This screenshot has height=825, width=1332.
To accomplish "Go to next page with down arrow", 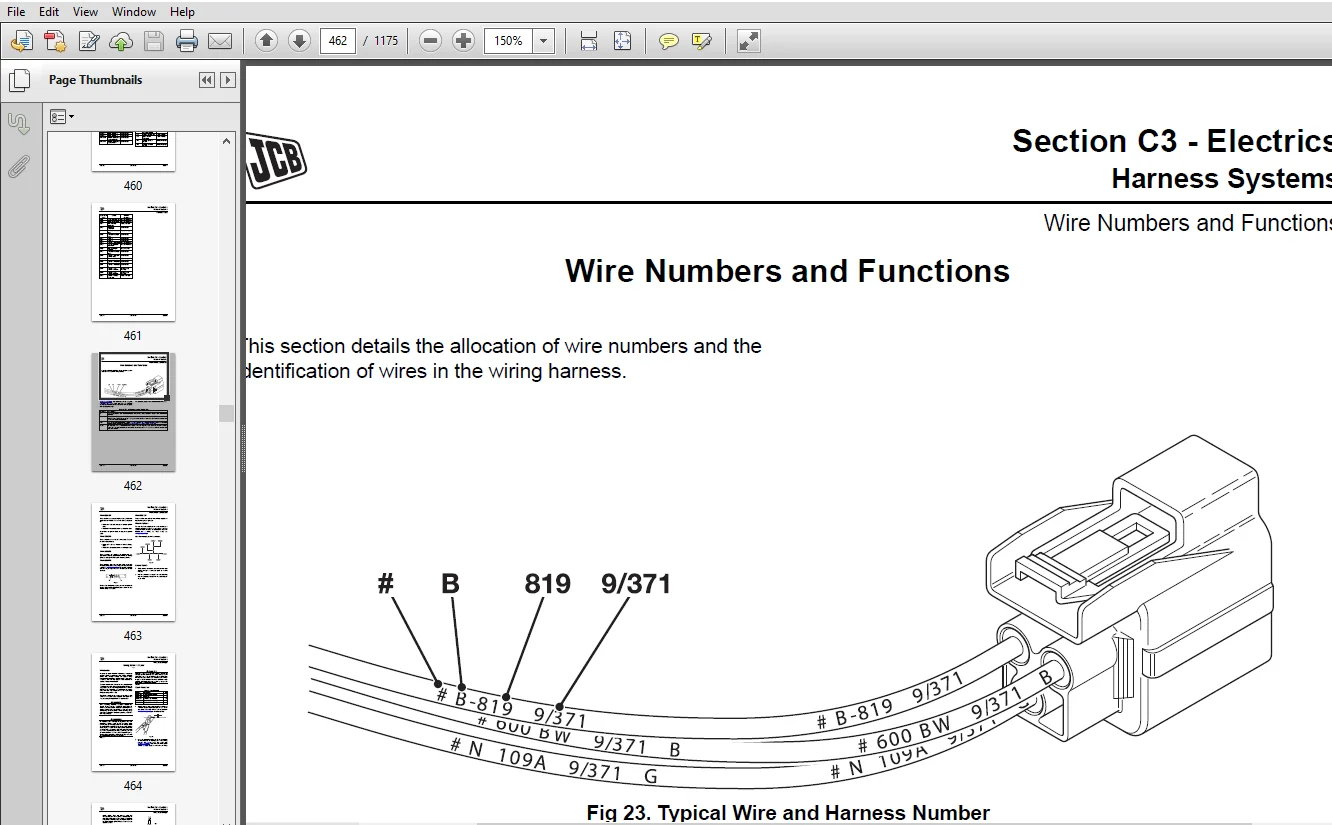I will tap(299, 41).
